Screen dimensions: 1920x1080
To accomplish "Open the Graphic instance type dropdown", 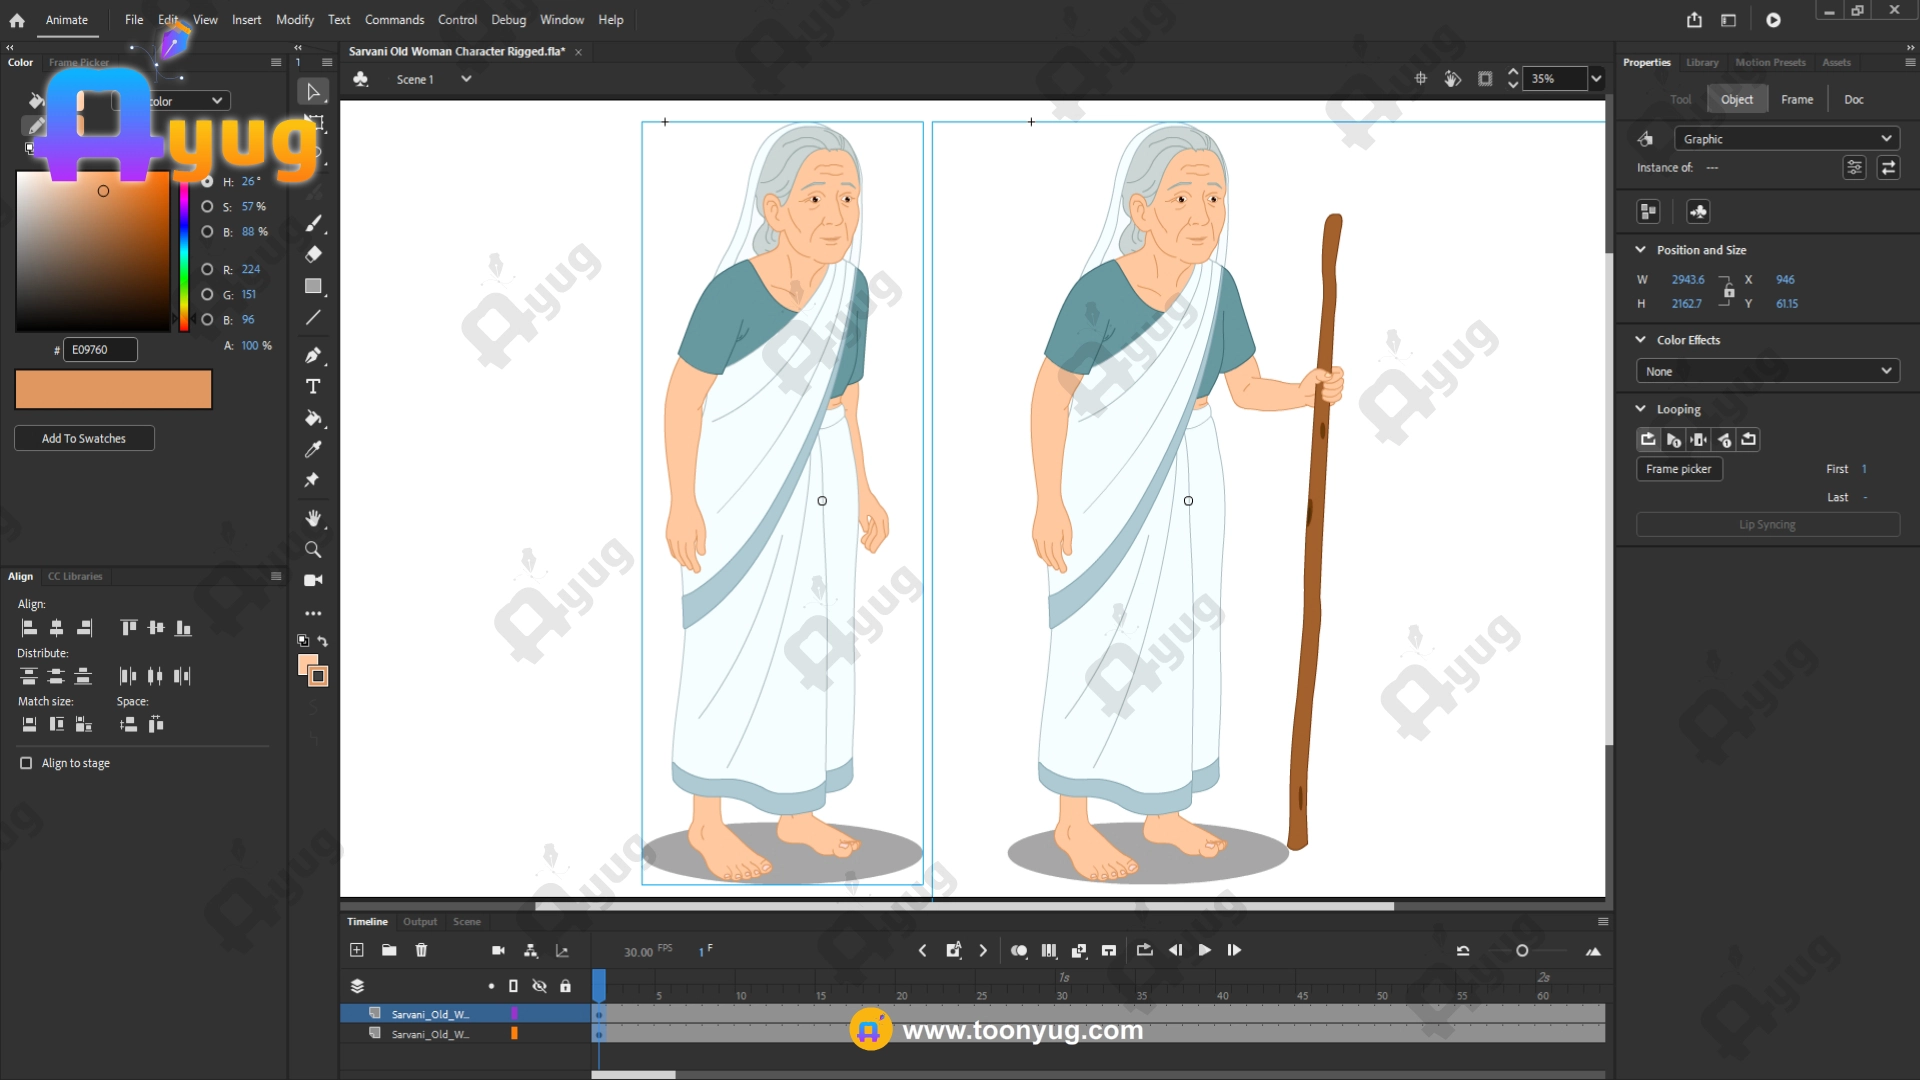I will point(1786,139).
